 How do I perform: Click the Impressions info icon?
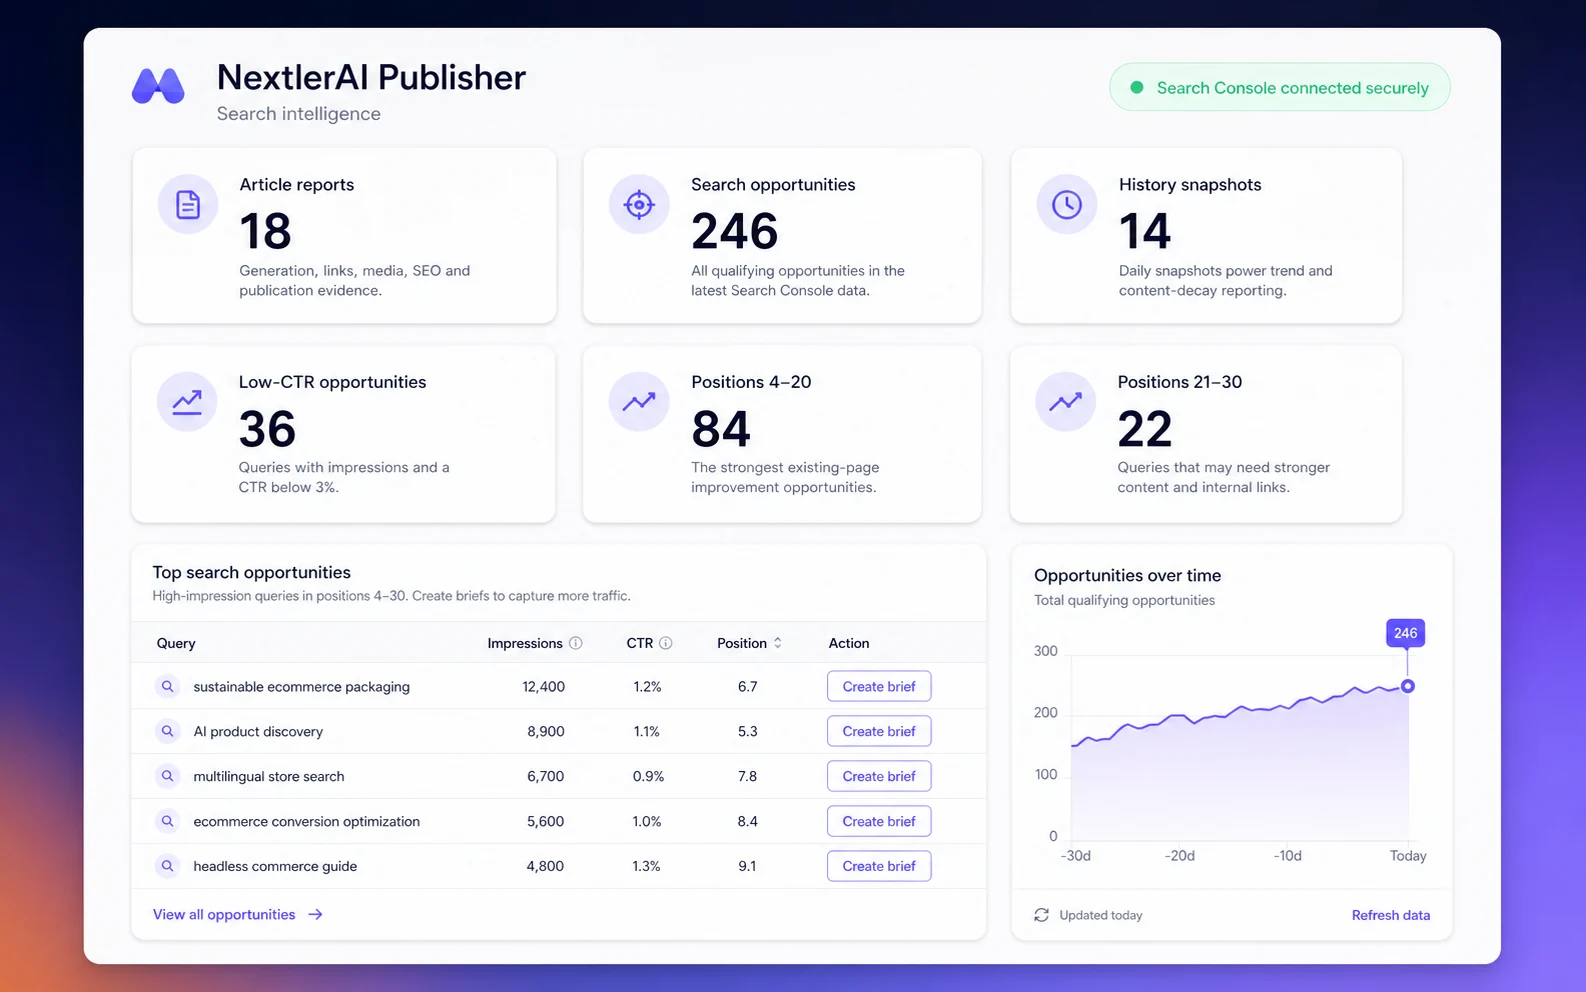pyautogui.click(x=576, y=643)
